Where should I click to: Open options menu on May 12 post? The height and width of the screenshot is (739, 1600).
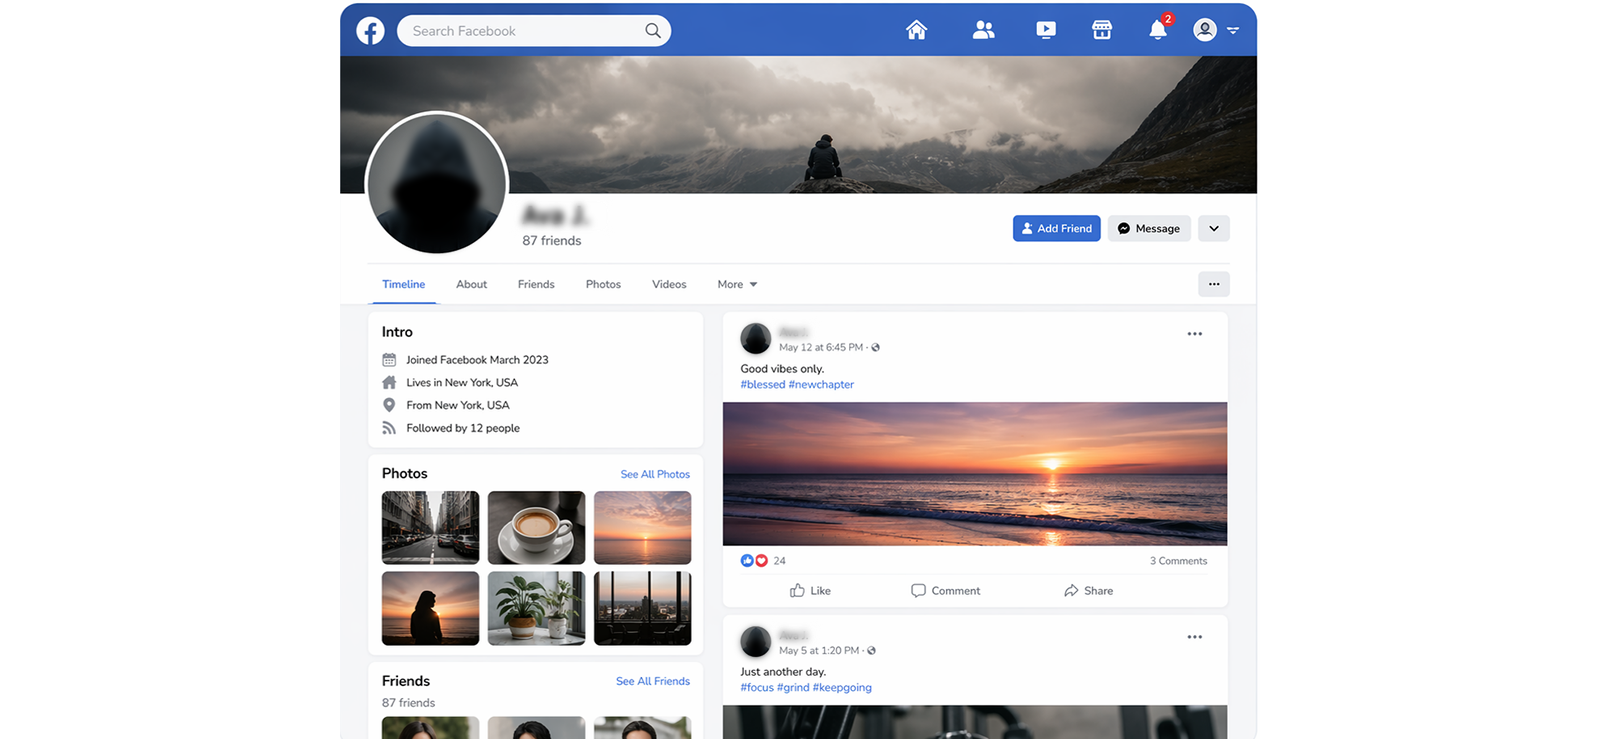pos(1194,334)
